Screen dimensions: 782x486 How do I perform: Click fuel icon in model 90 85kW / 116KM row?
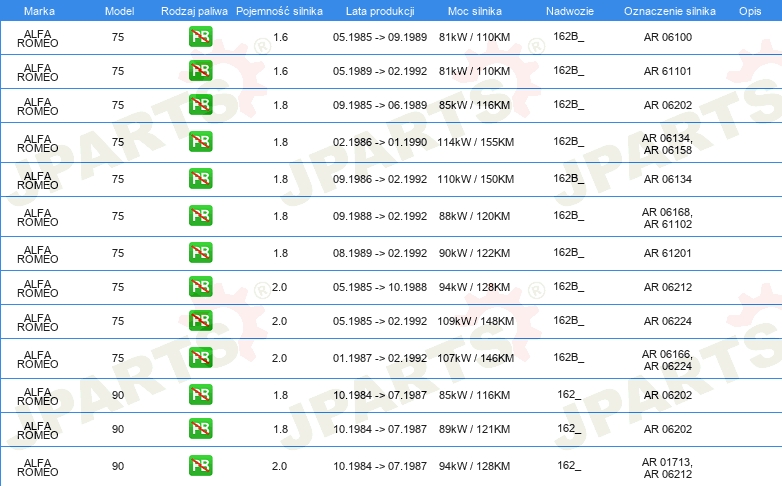(200, 394)
